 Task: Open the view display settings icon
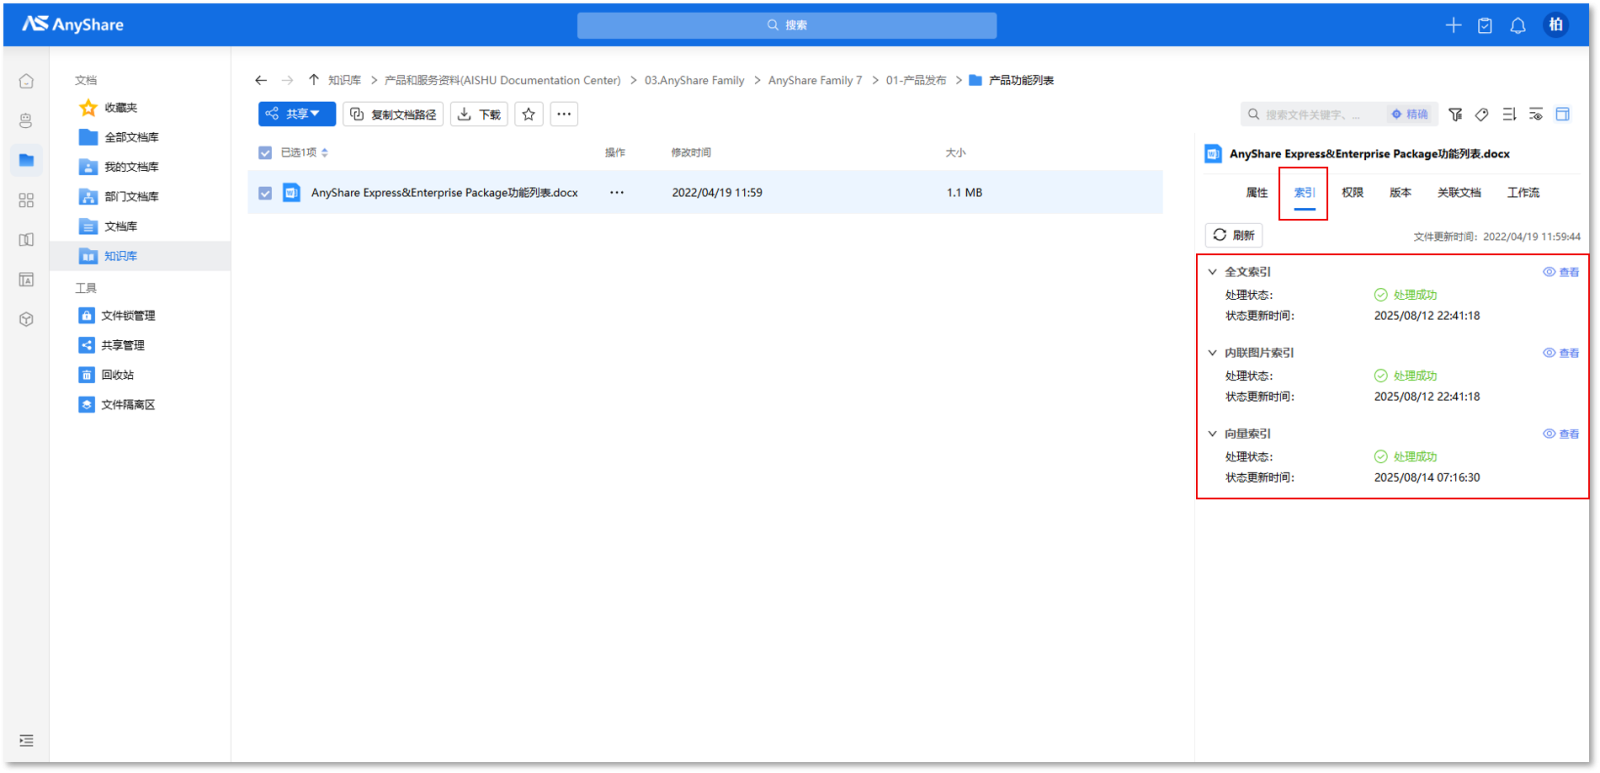(x=1536, y=115)
